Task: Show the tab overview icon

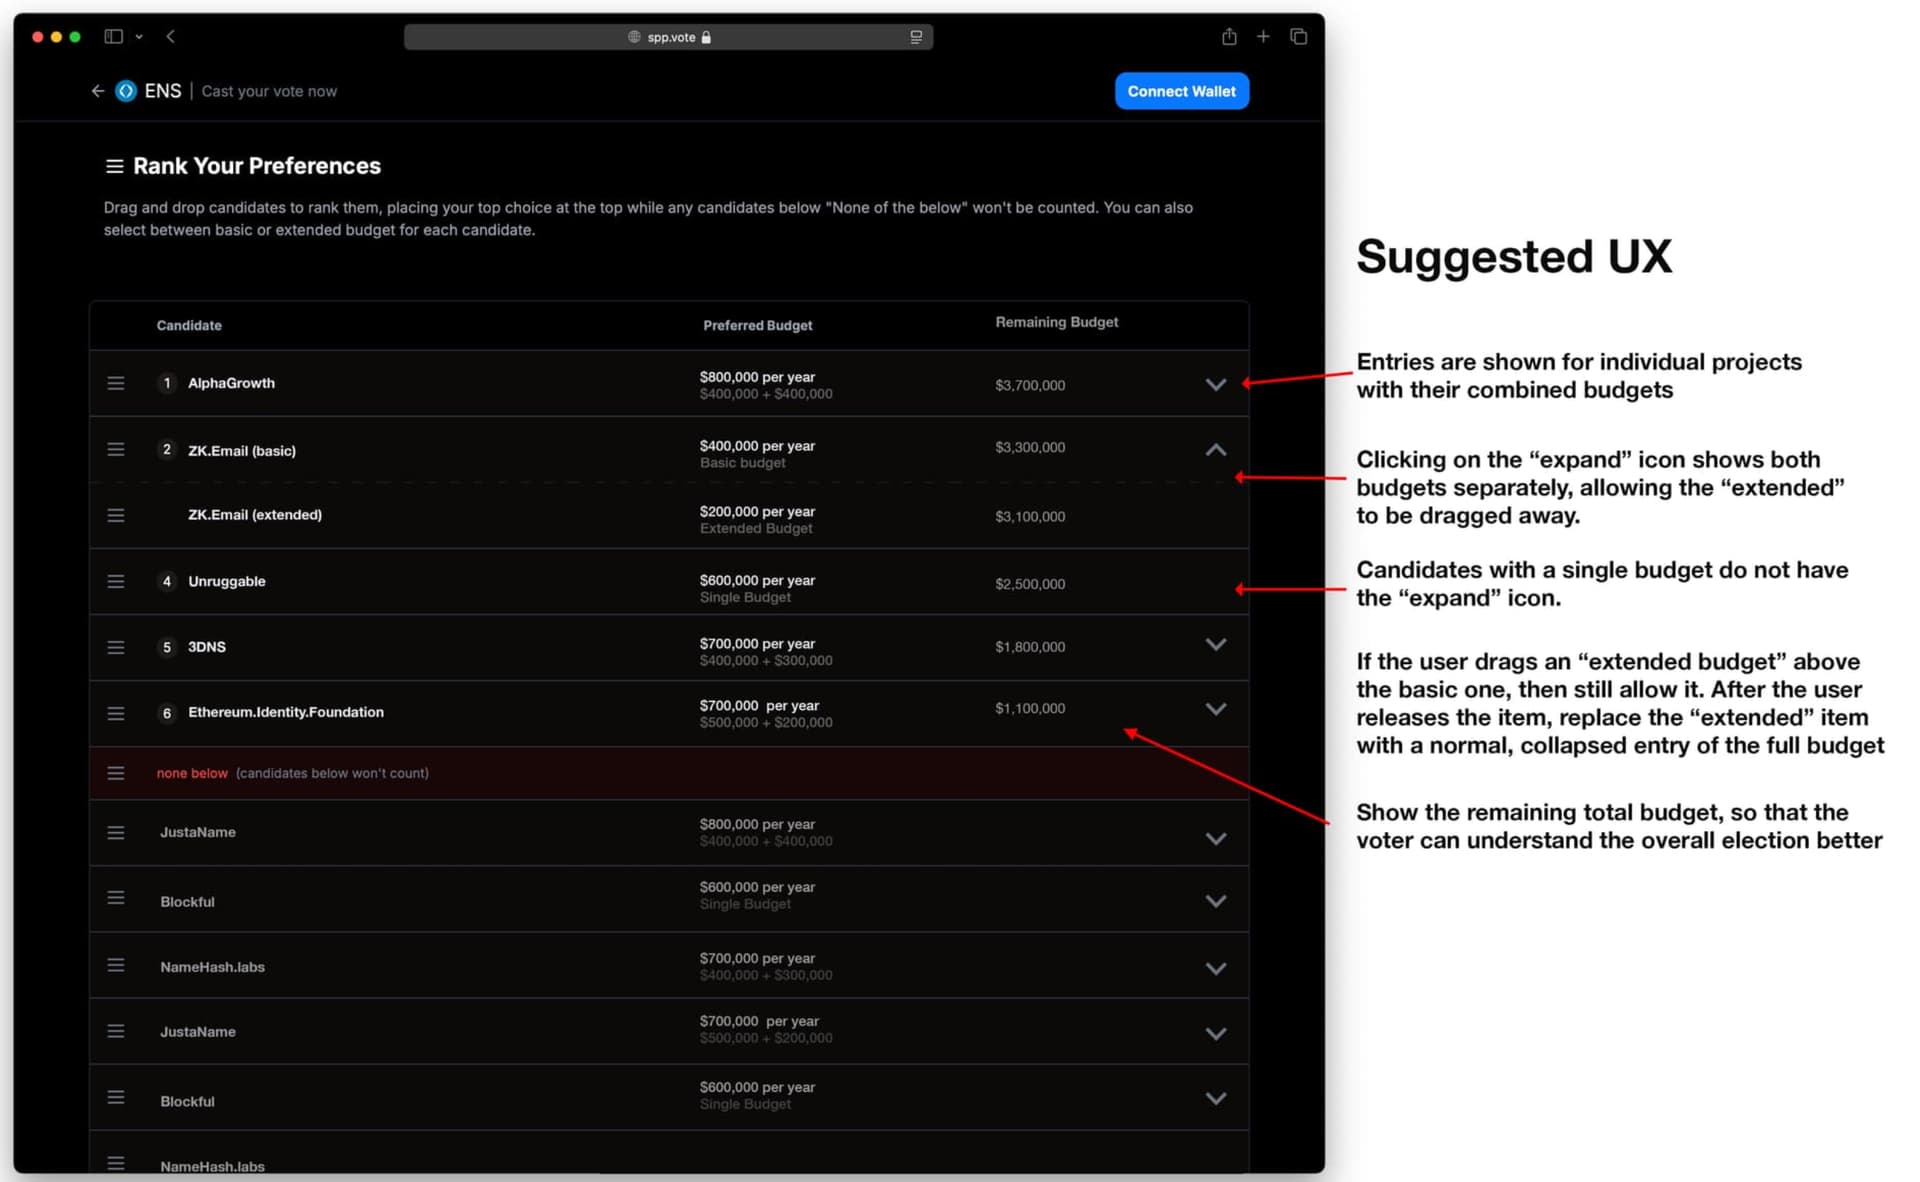Action: click(x=1298, y=37)
